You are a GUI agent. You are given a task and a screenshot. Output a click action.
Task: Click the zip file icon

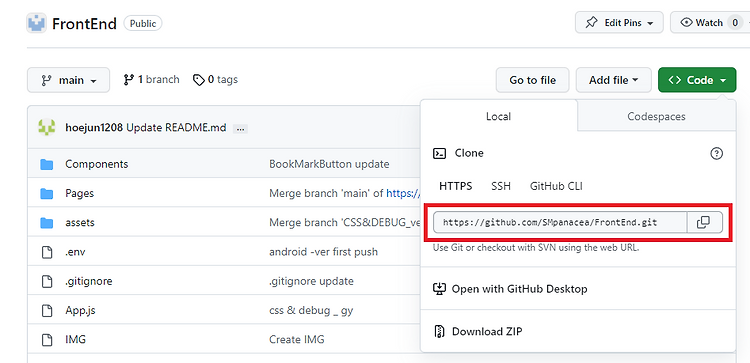click(x=439, y=331)
